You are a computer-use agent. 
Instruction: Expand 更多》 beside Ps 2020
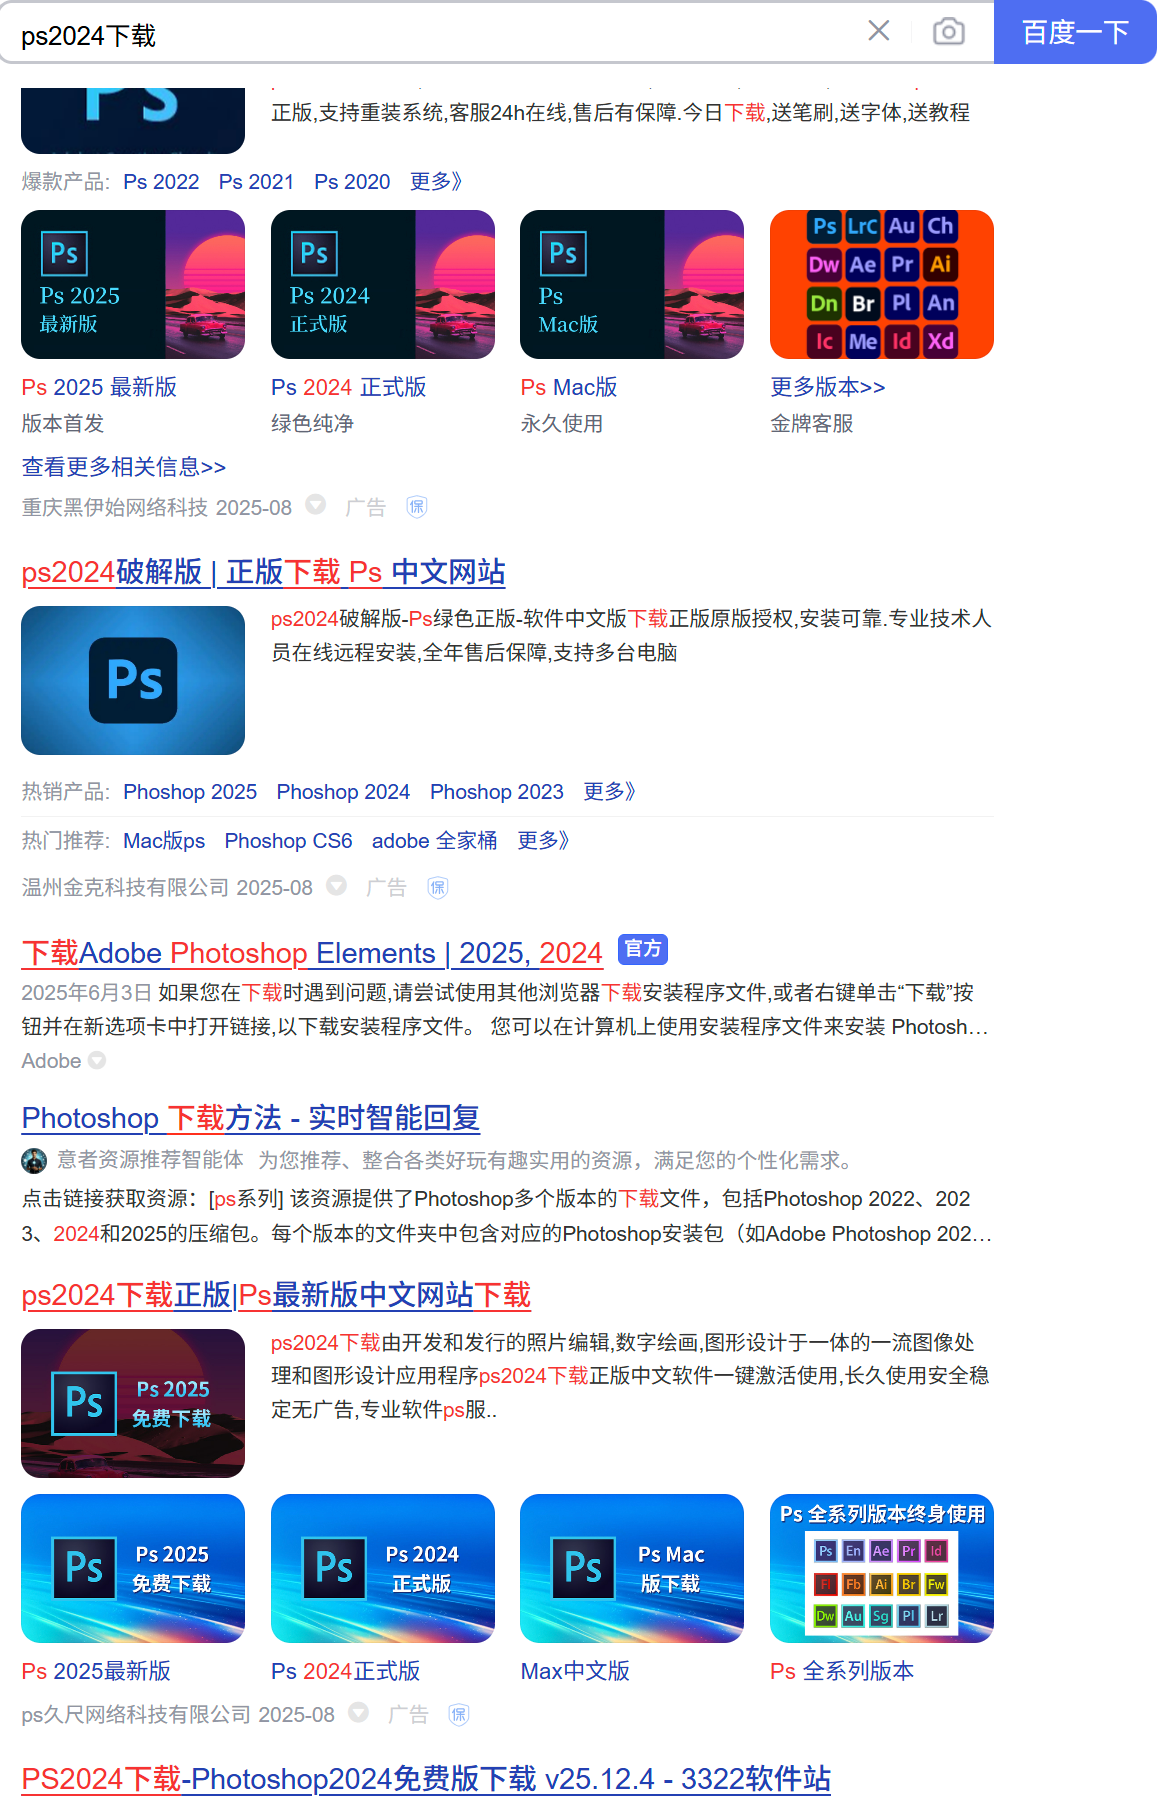pos(436,182)
